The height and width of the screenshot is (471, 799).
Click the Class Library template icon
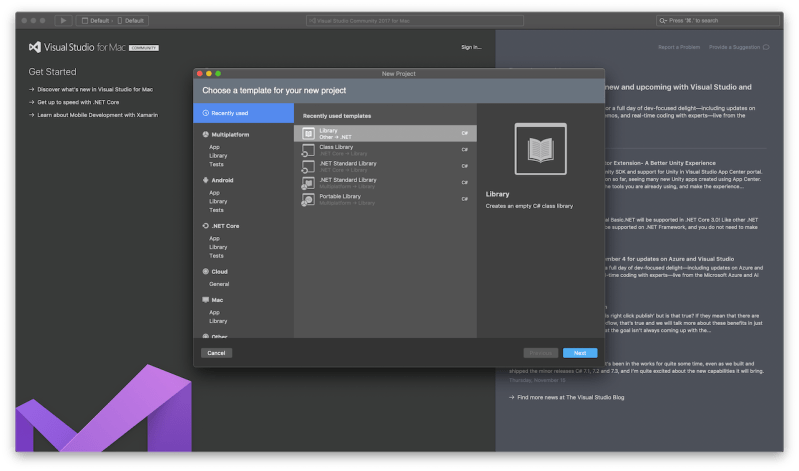[308, 150]
